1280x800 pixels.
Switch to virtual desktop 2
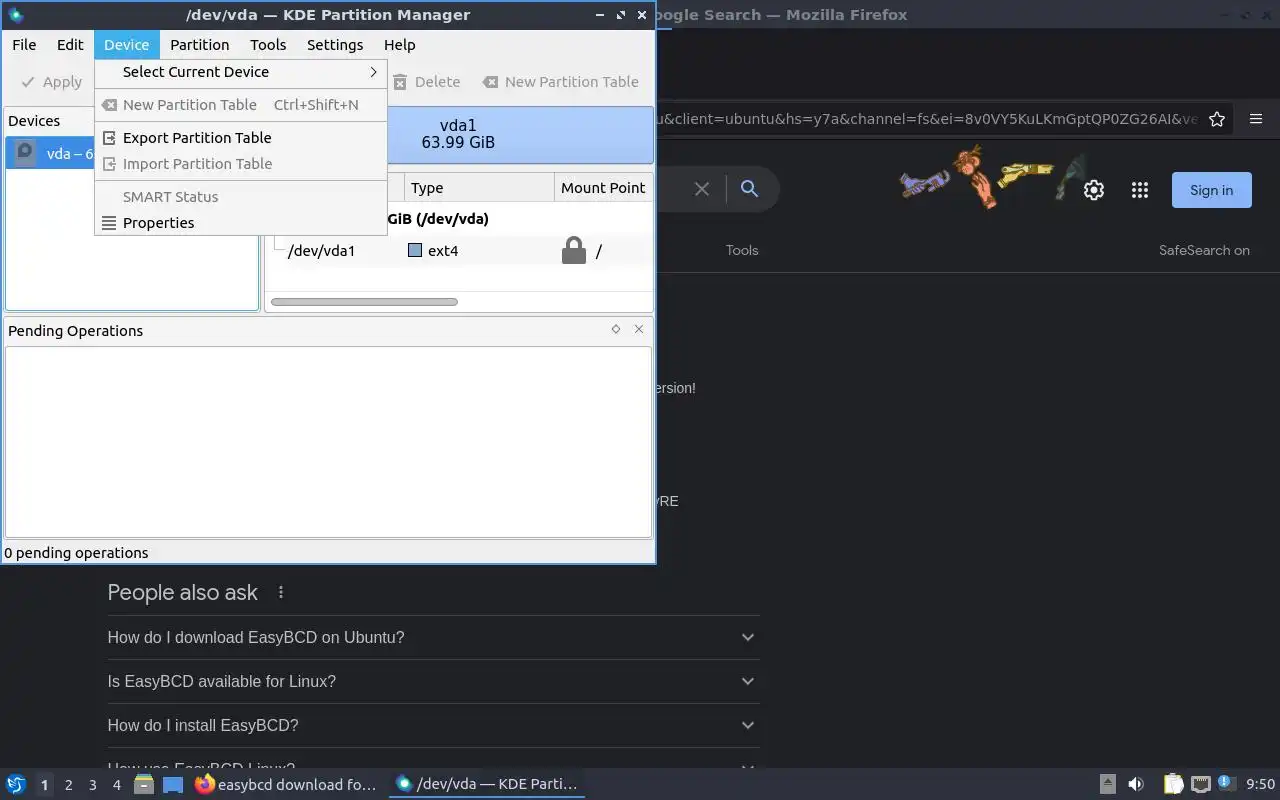pos(68,785)
